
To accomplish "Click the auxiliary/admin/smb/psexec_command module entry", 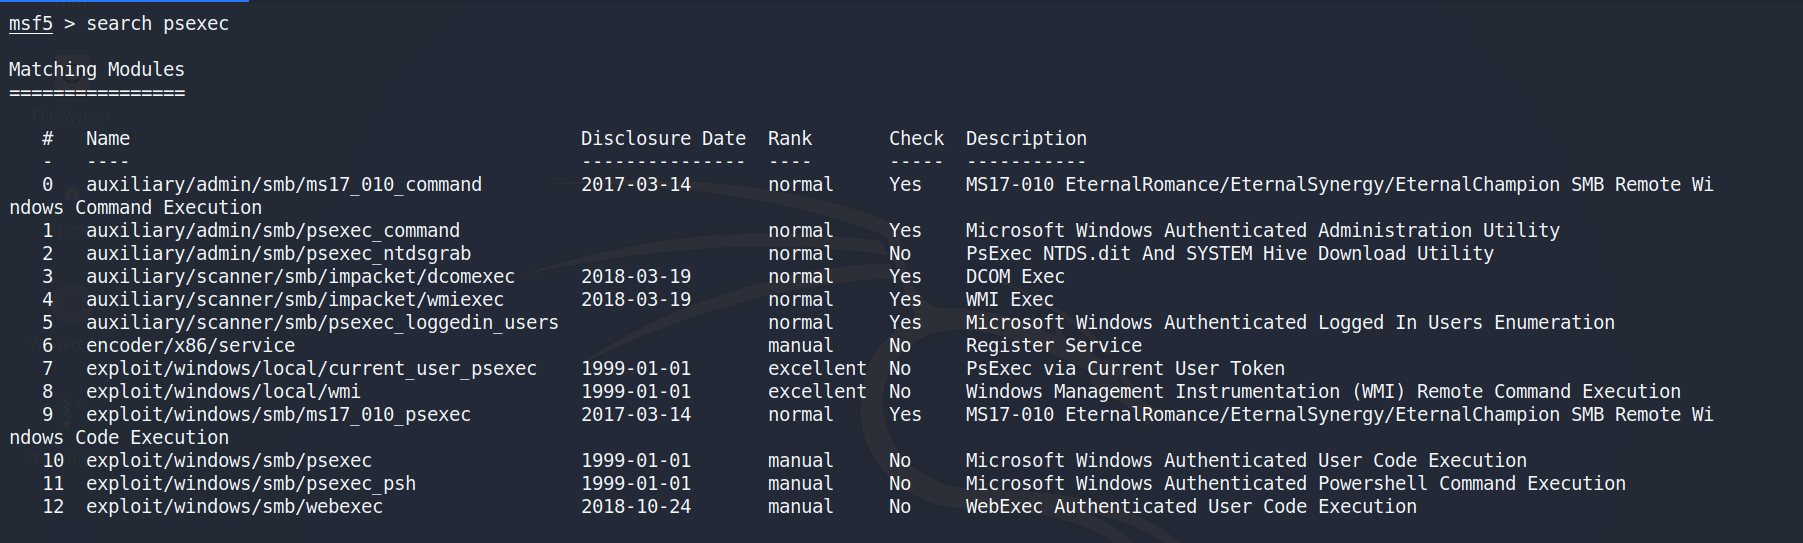I will click(x=272, y=230).
